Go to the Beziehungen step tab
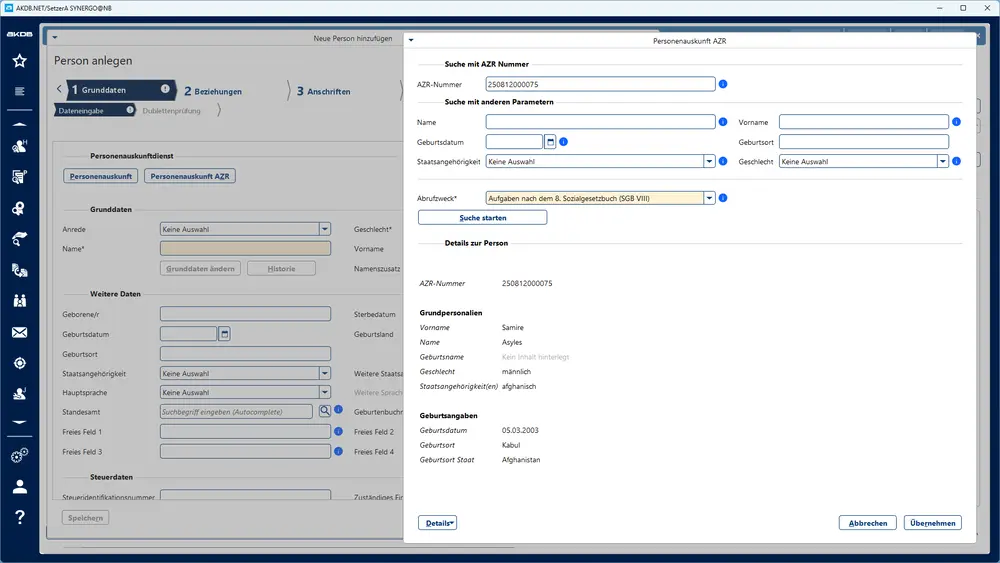The height and width of the screenshot is (563, 1000). point(212,91)
